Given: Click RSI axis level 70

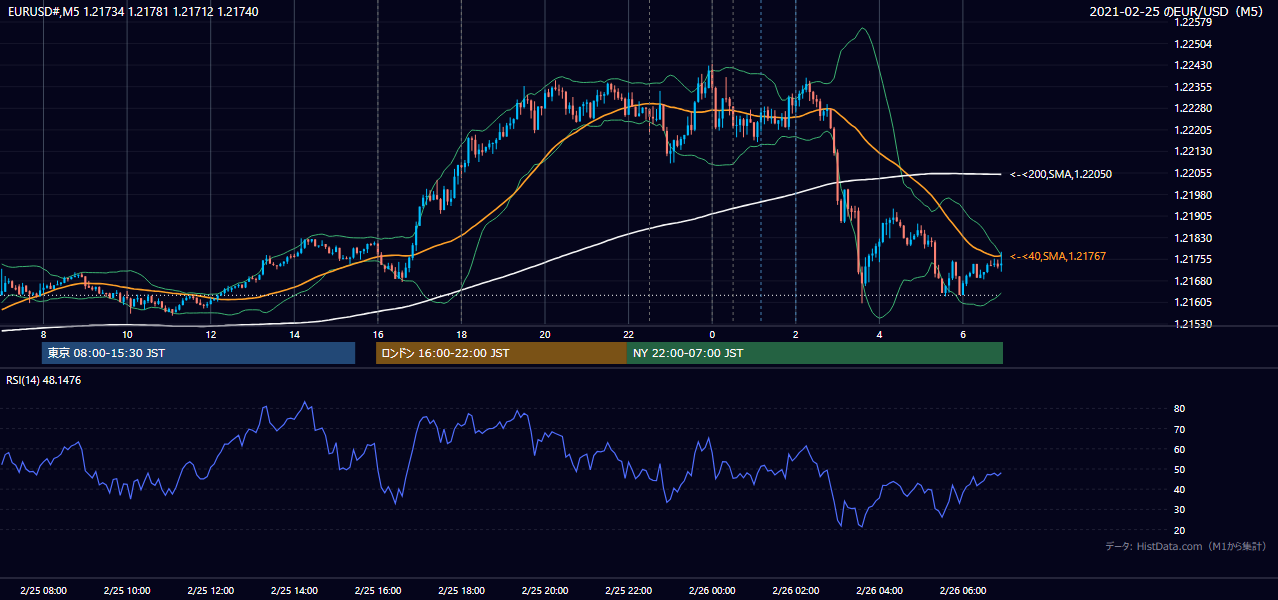Looking at the screenshot, I should (x=1180, y=429).
